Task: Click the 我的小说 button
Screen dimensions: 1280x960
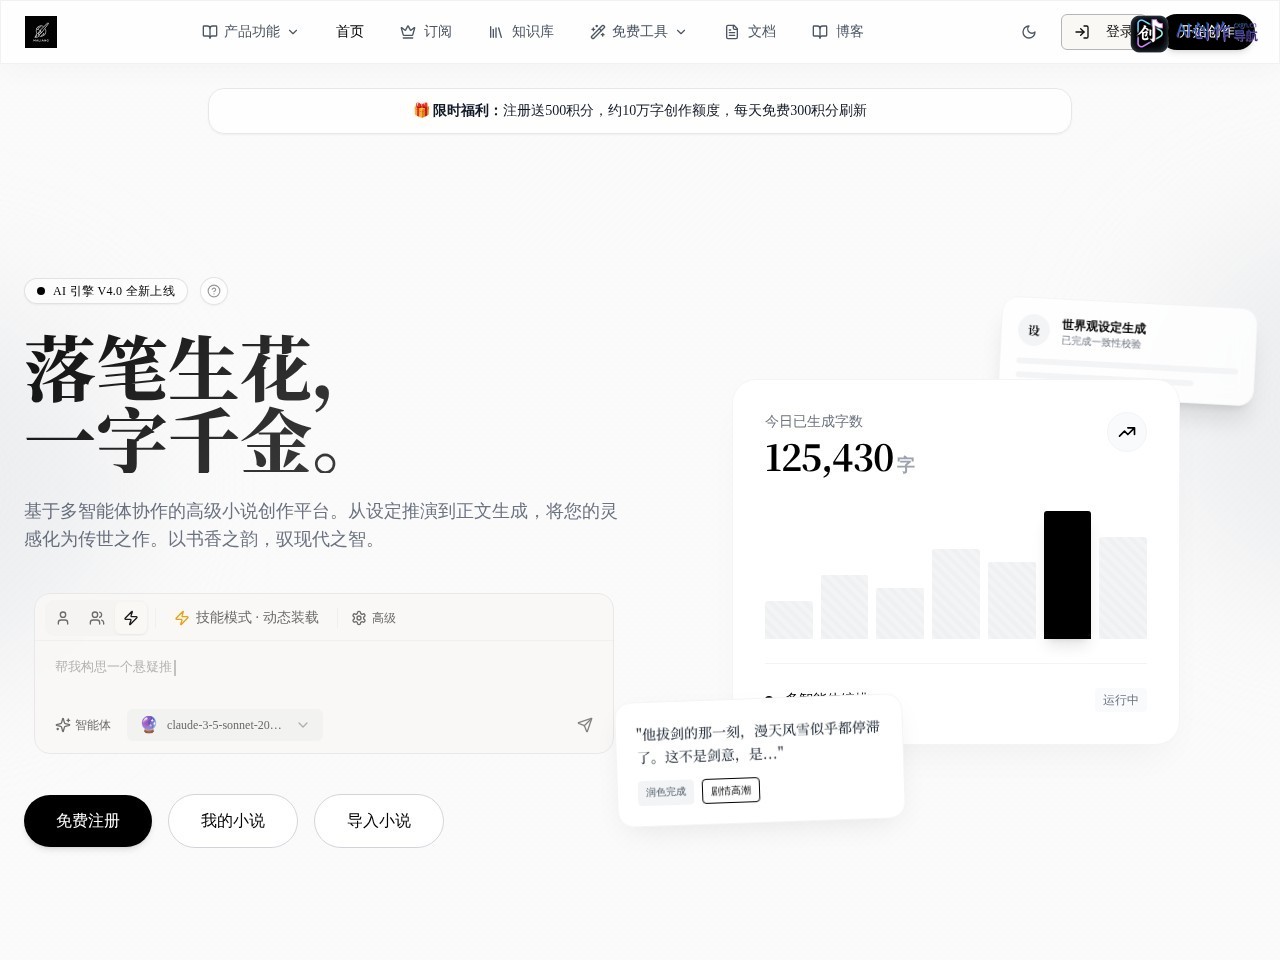Action: 233,821
